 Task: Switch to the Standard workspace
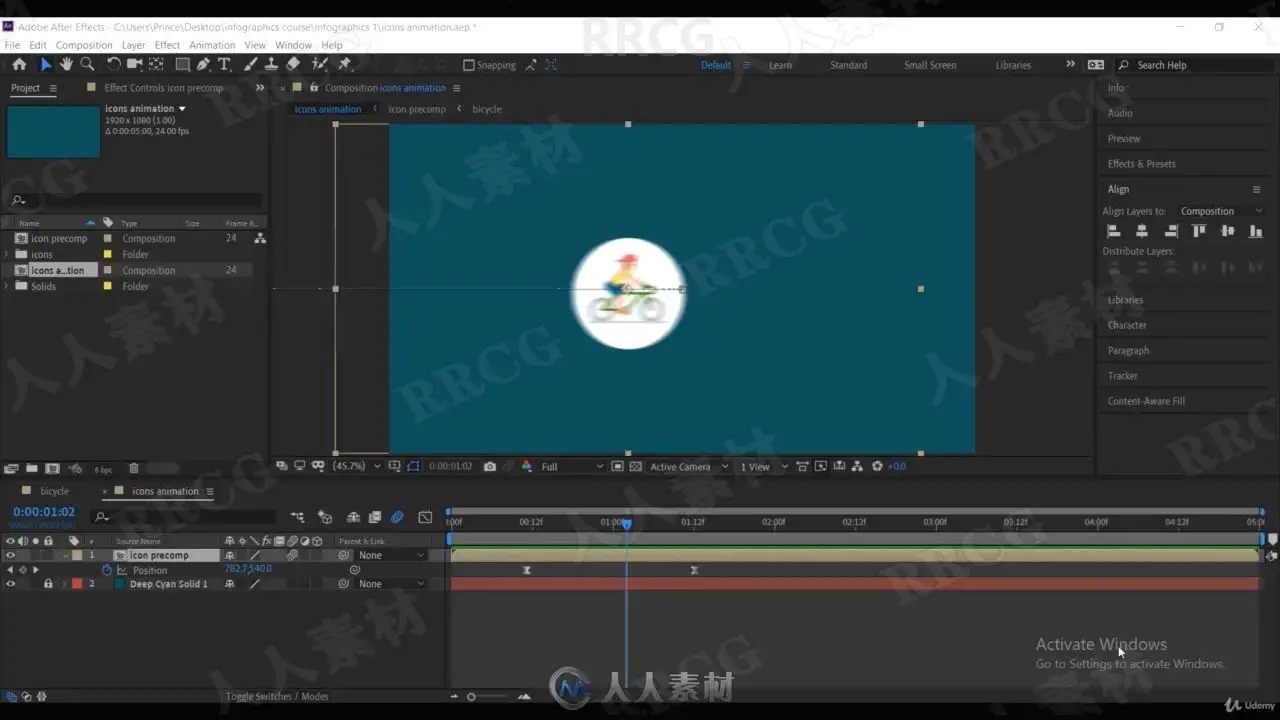tap(848, 65)
